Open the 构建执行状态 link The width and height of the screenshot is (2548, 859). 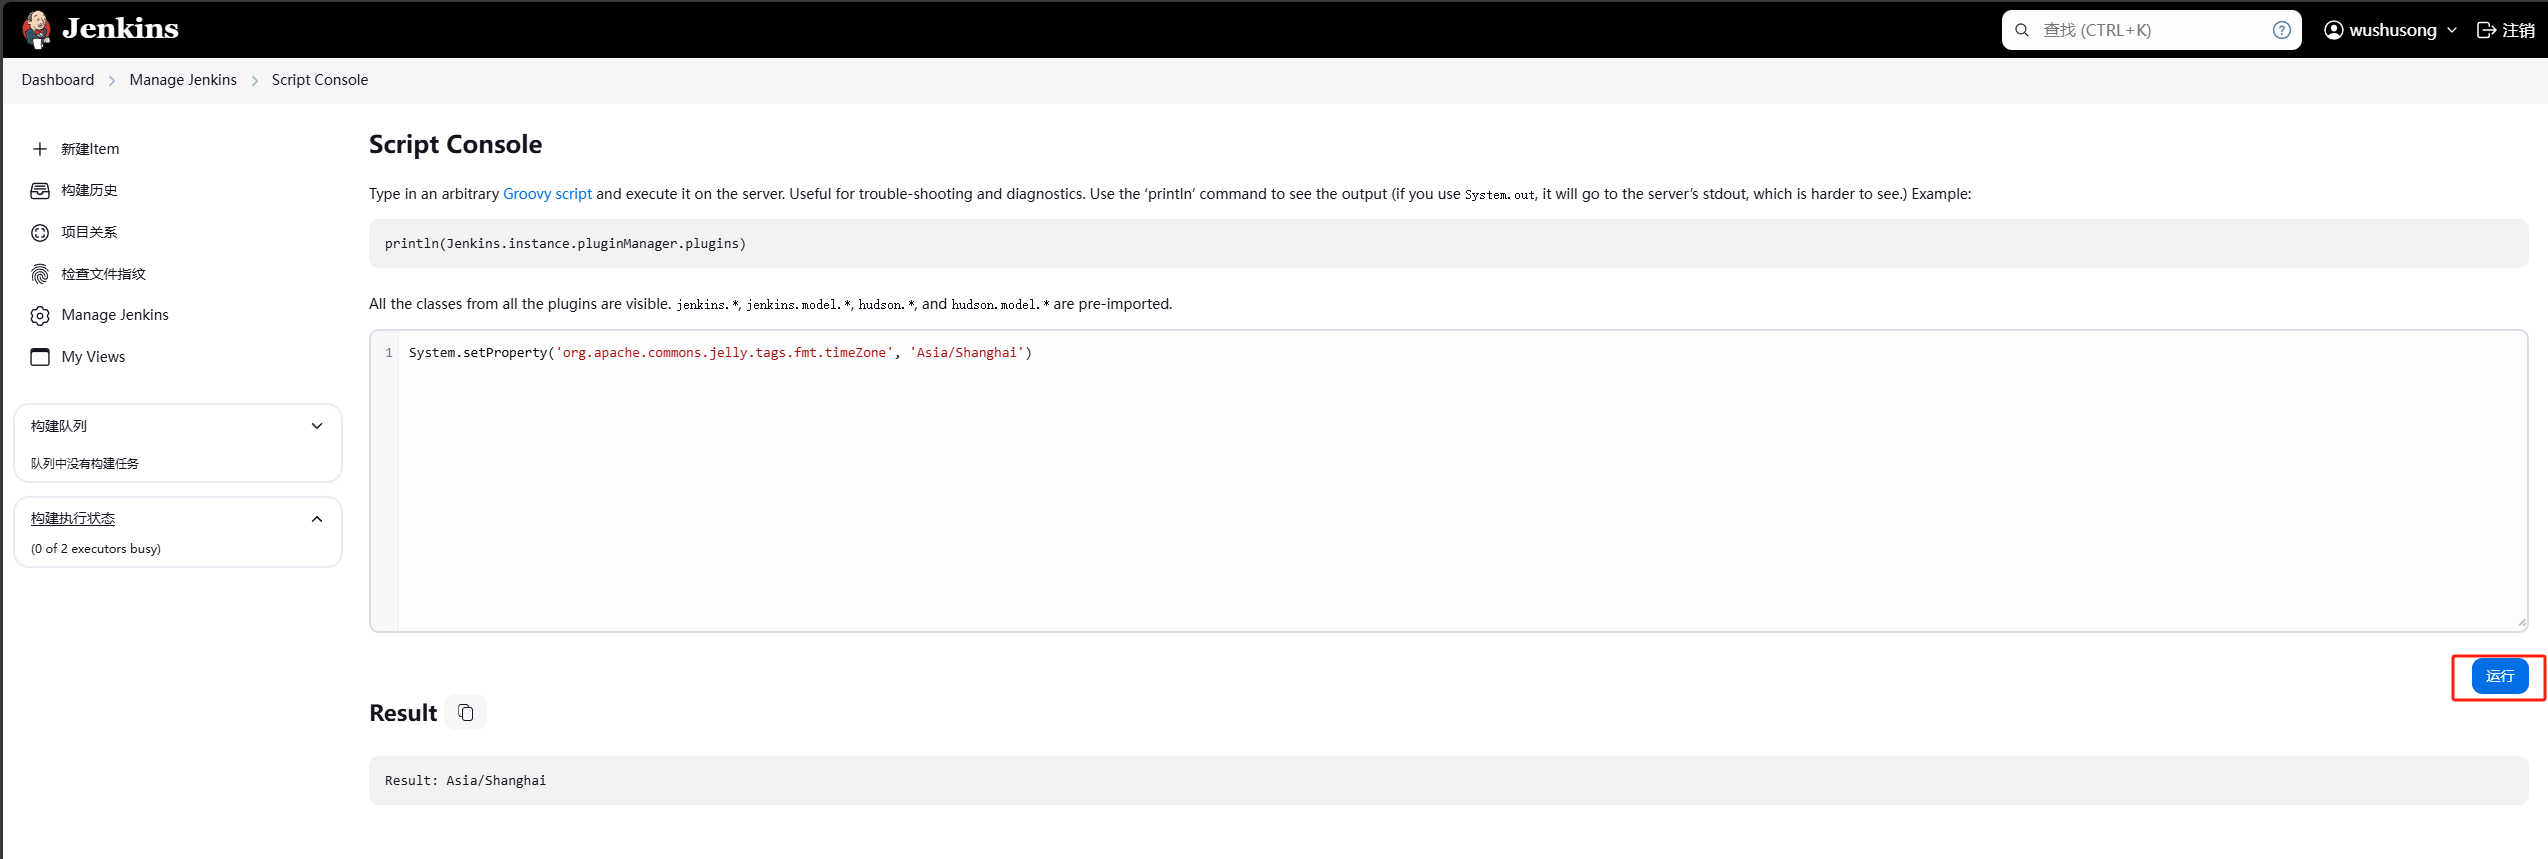[73, 518]
